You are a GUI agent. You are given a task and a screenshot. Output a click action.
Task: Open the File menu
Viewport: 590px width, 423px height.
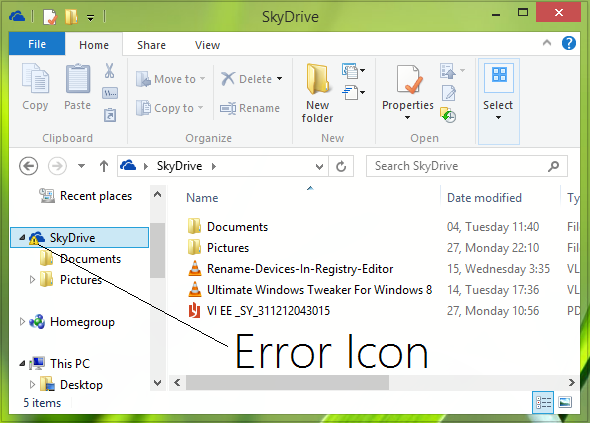(37, 44)
